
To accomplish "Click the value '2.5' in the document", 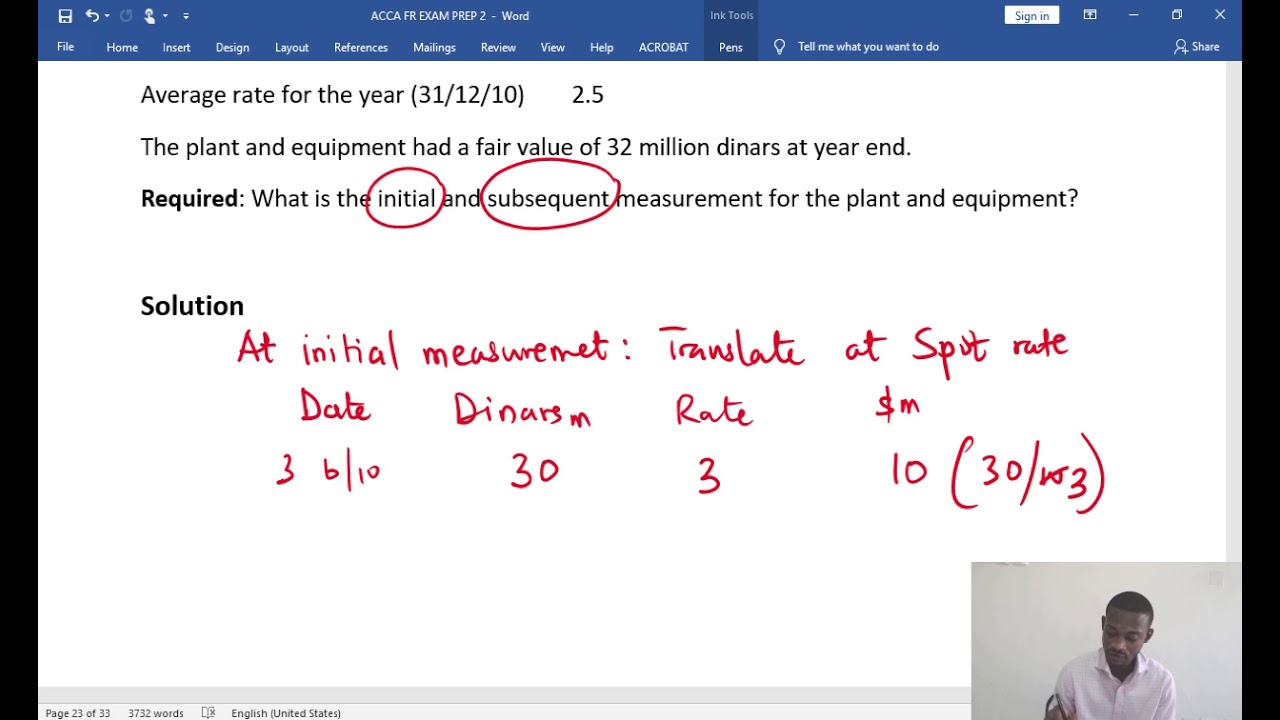I will coord(588,95).
